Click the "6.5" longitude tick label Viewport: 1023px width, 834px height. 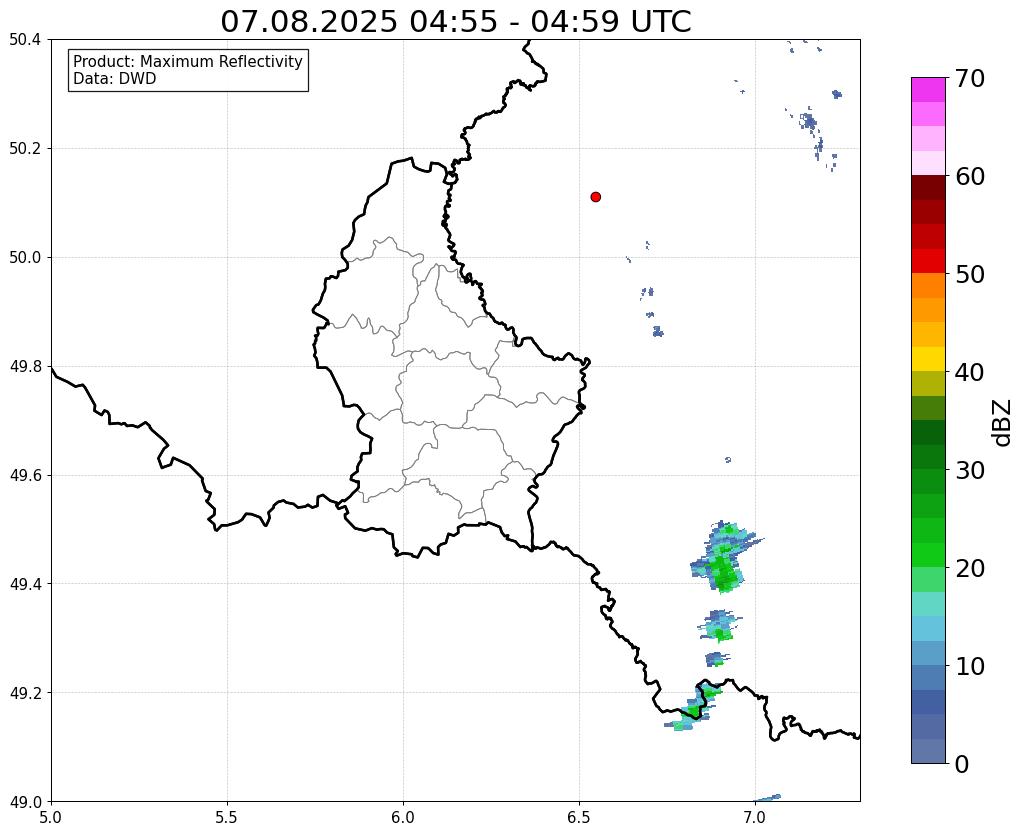579,817
